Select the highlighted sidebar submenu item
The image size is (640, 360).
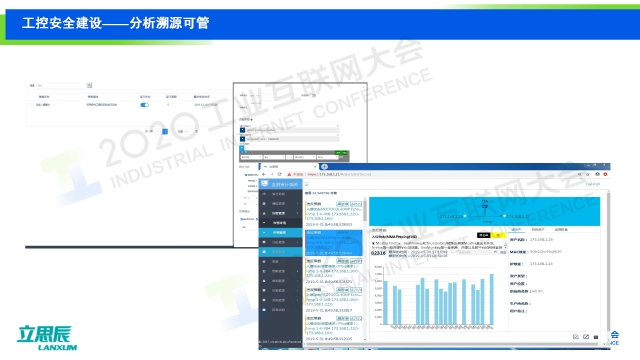point(280,232)
